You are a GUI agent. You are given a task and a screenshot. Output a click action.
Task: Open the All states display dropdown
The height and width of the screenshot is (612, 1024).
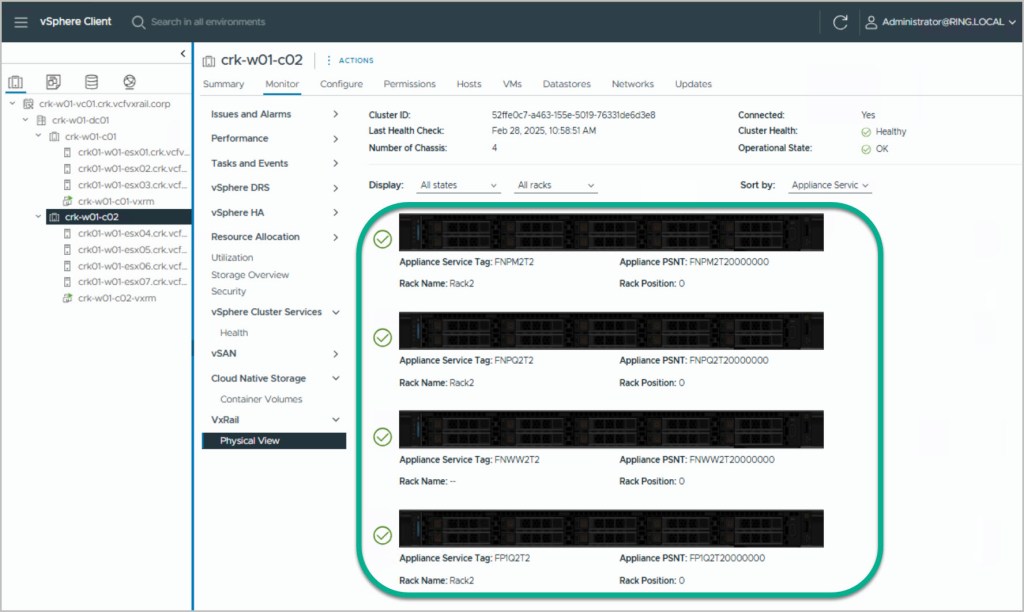(458, 186)
